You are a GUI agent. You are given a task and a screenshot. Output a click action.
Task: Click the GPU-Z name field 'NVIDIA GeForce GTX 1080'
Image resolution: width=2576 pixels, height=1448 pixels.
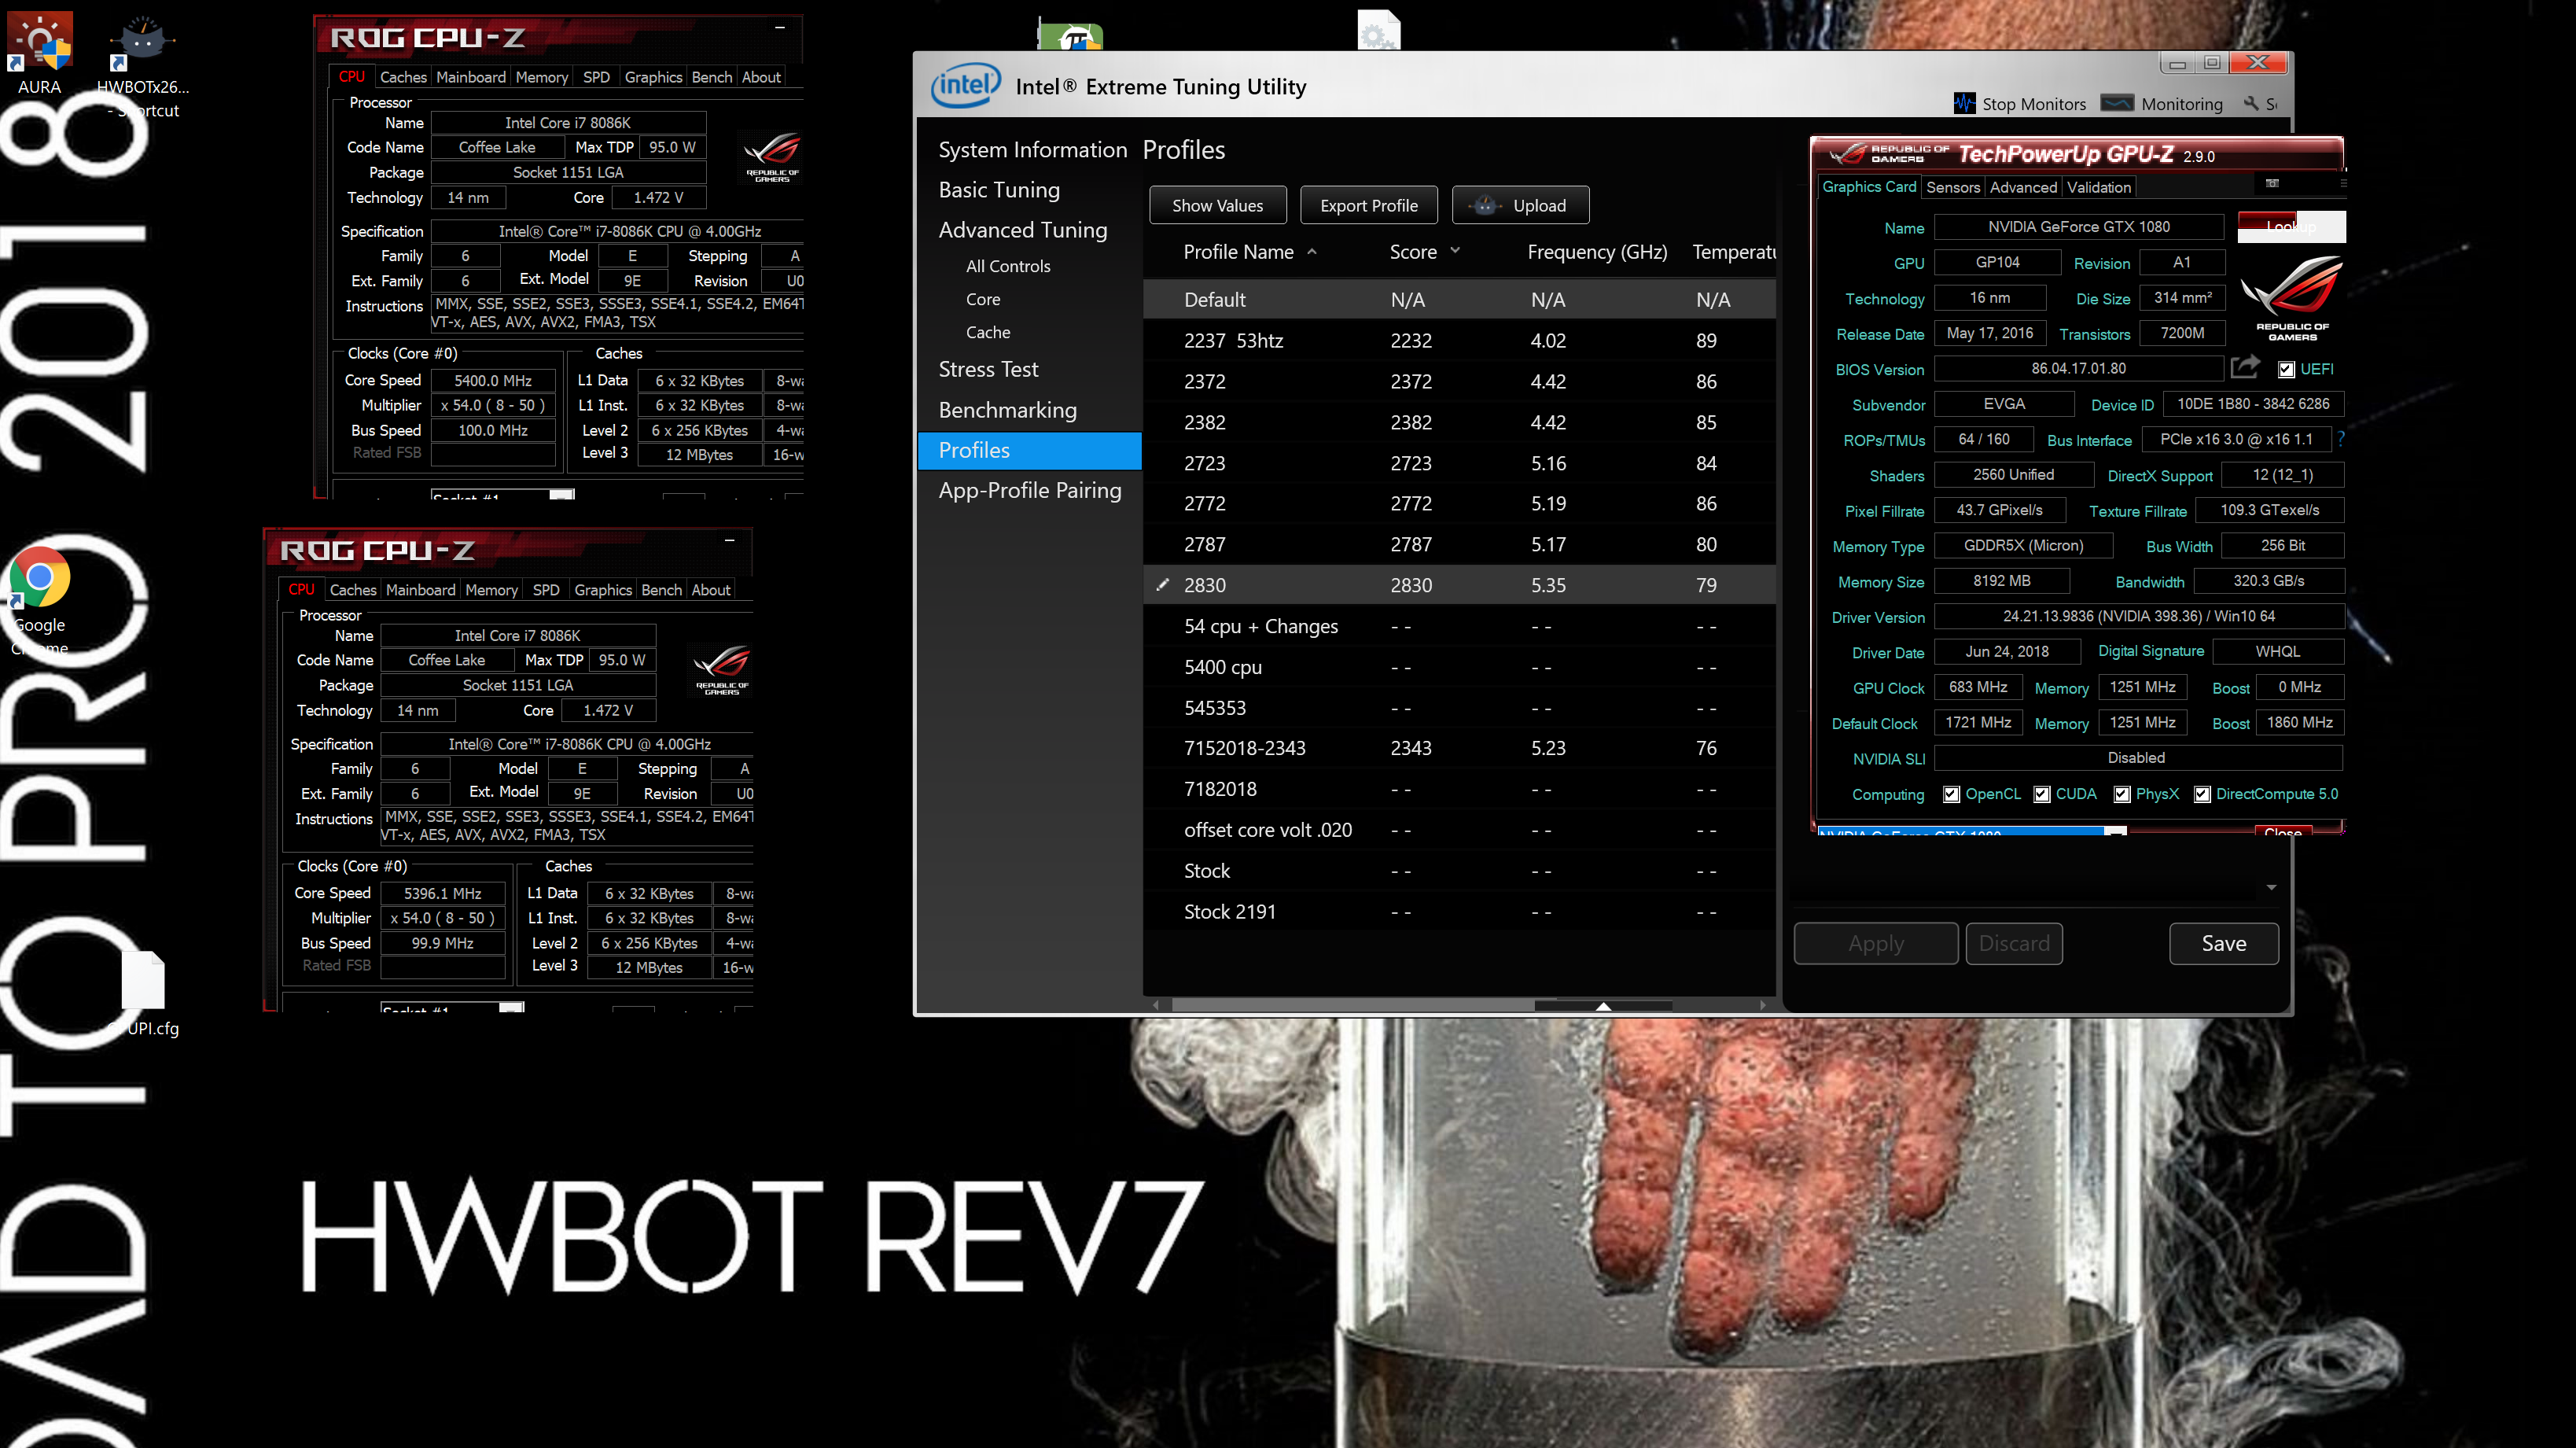(2079, 227)
